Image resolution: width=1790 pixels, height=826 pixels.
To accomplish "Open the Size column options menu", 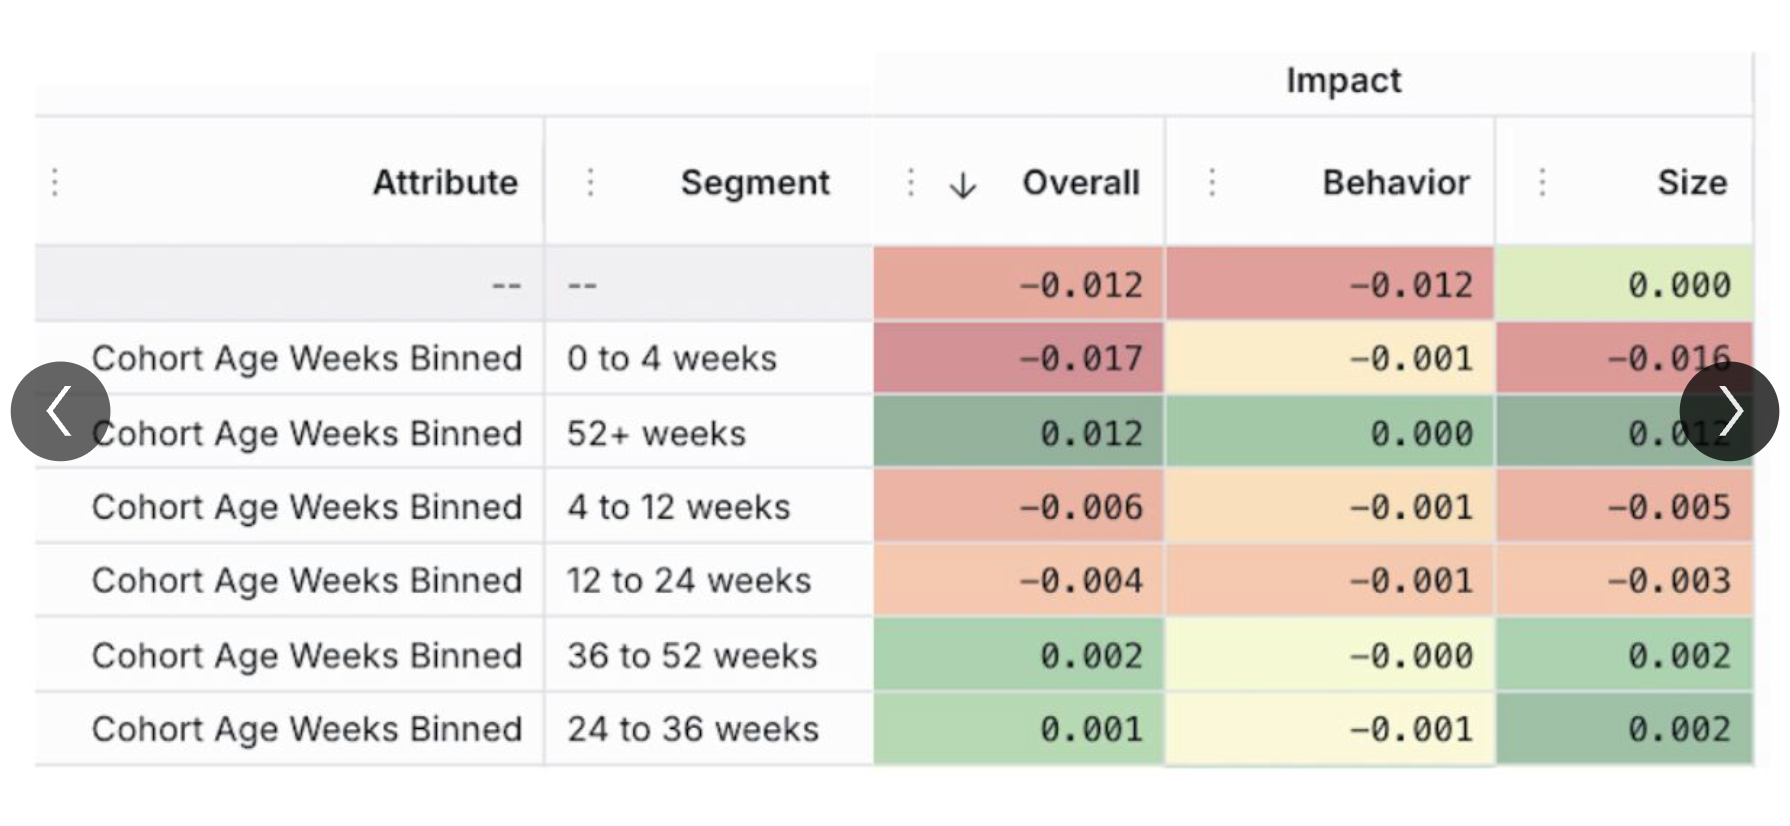I will click(x=1542, y=182).
